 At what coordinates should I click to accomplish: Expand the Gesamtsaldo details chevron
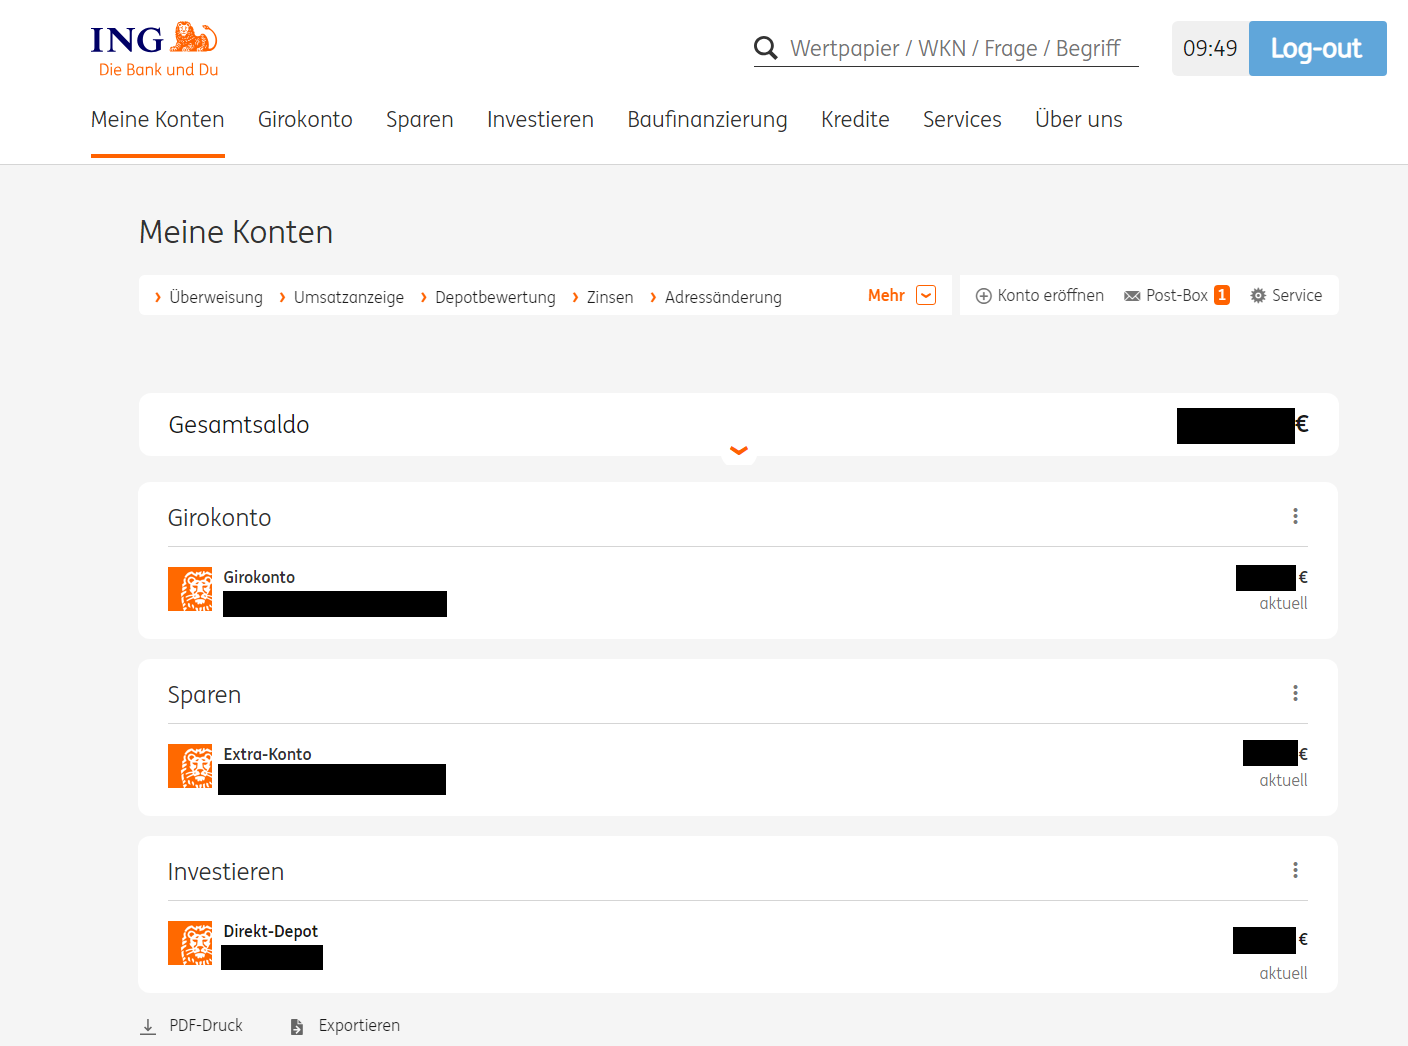pos(739,451)
